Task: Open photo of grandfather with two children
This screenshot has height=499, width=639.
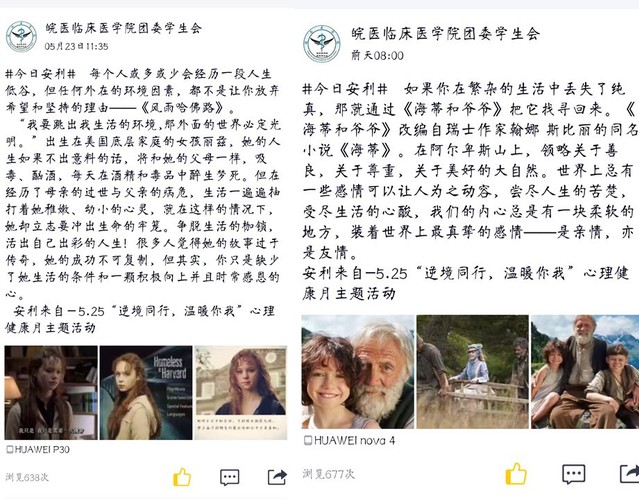Action: [585, 371]
